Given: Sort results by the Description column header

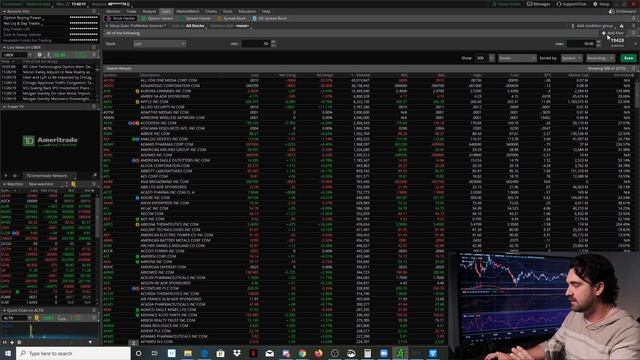Looking at the screenshot, I should (150, 75).
